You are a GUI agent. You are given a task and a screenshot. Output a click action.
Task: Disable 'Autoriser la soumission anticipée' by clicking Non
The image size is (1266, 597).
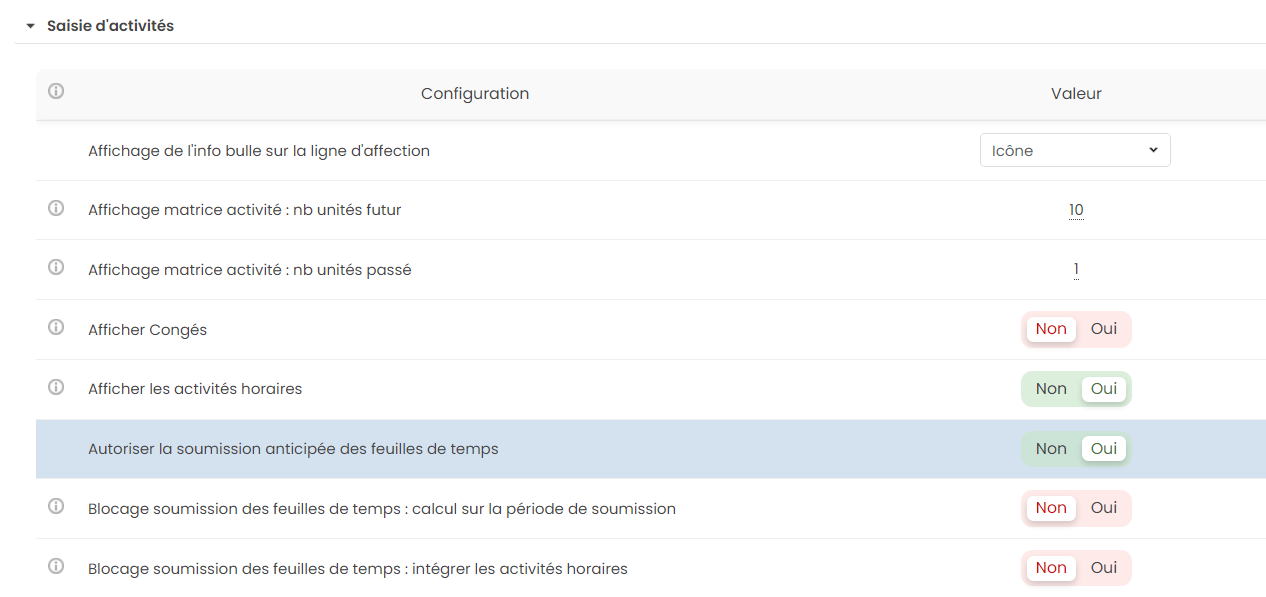pyautogui.click(x=1050, y=449)
